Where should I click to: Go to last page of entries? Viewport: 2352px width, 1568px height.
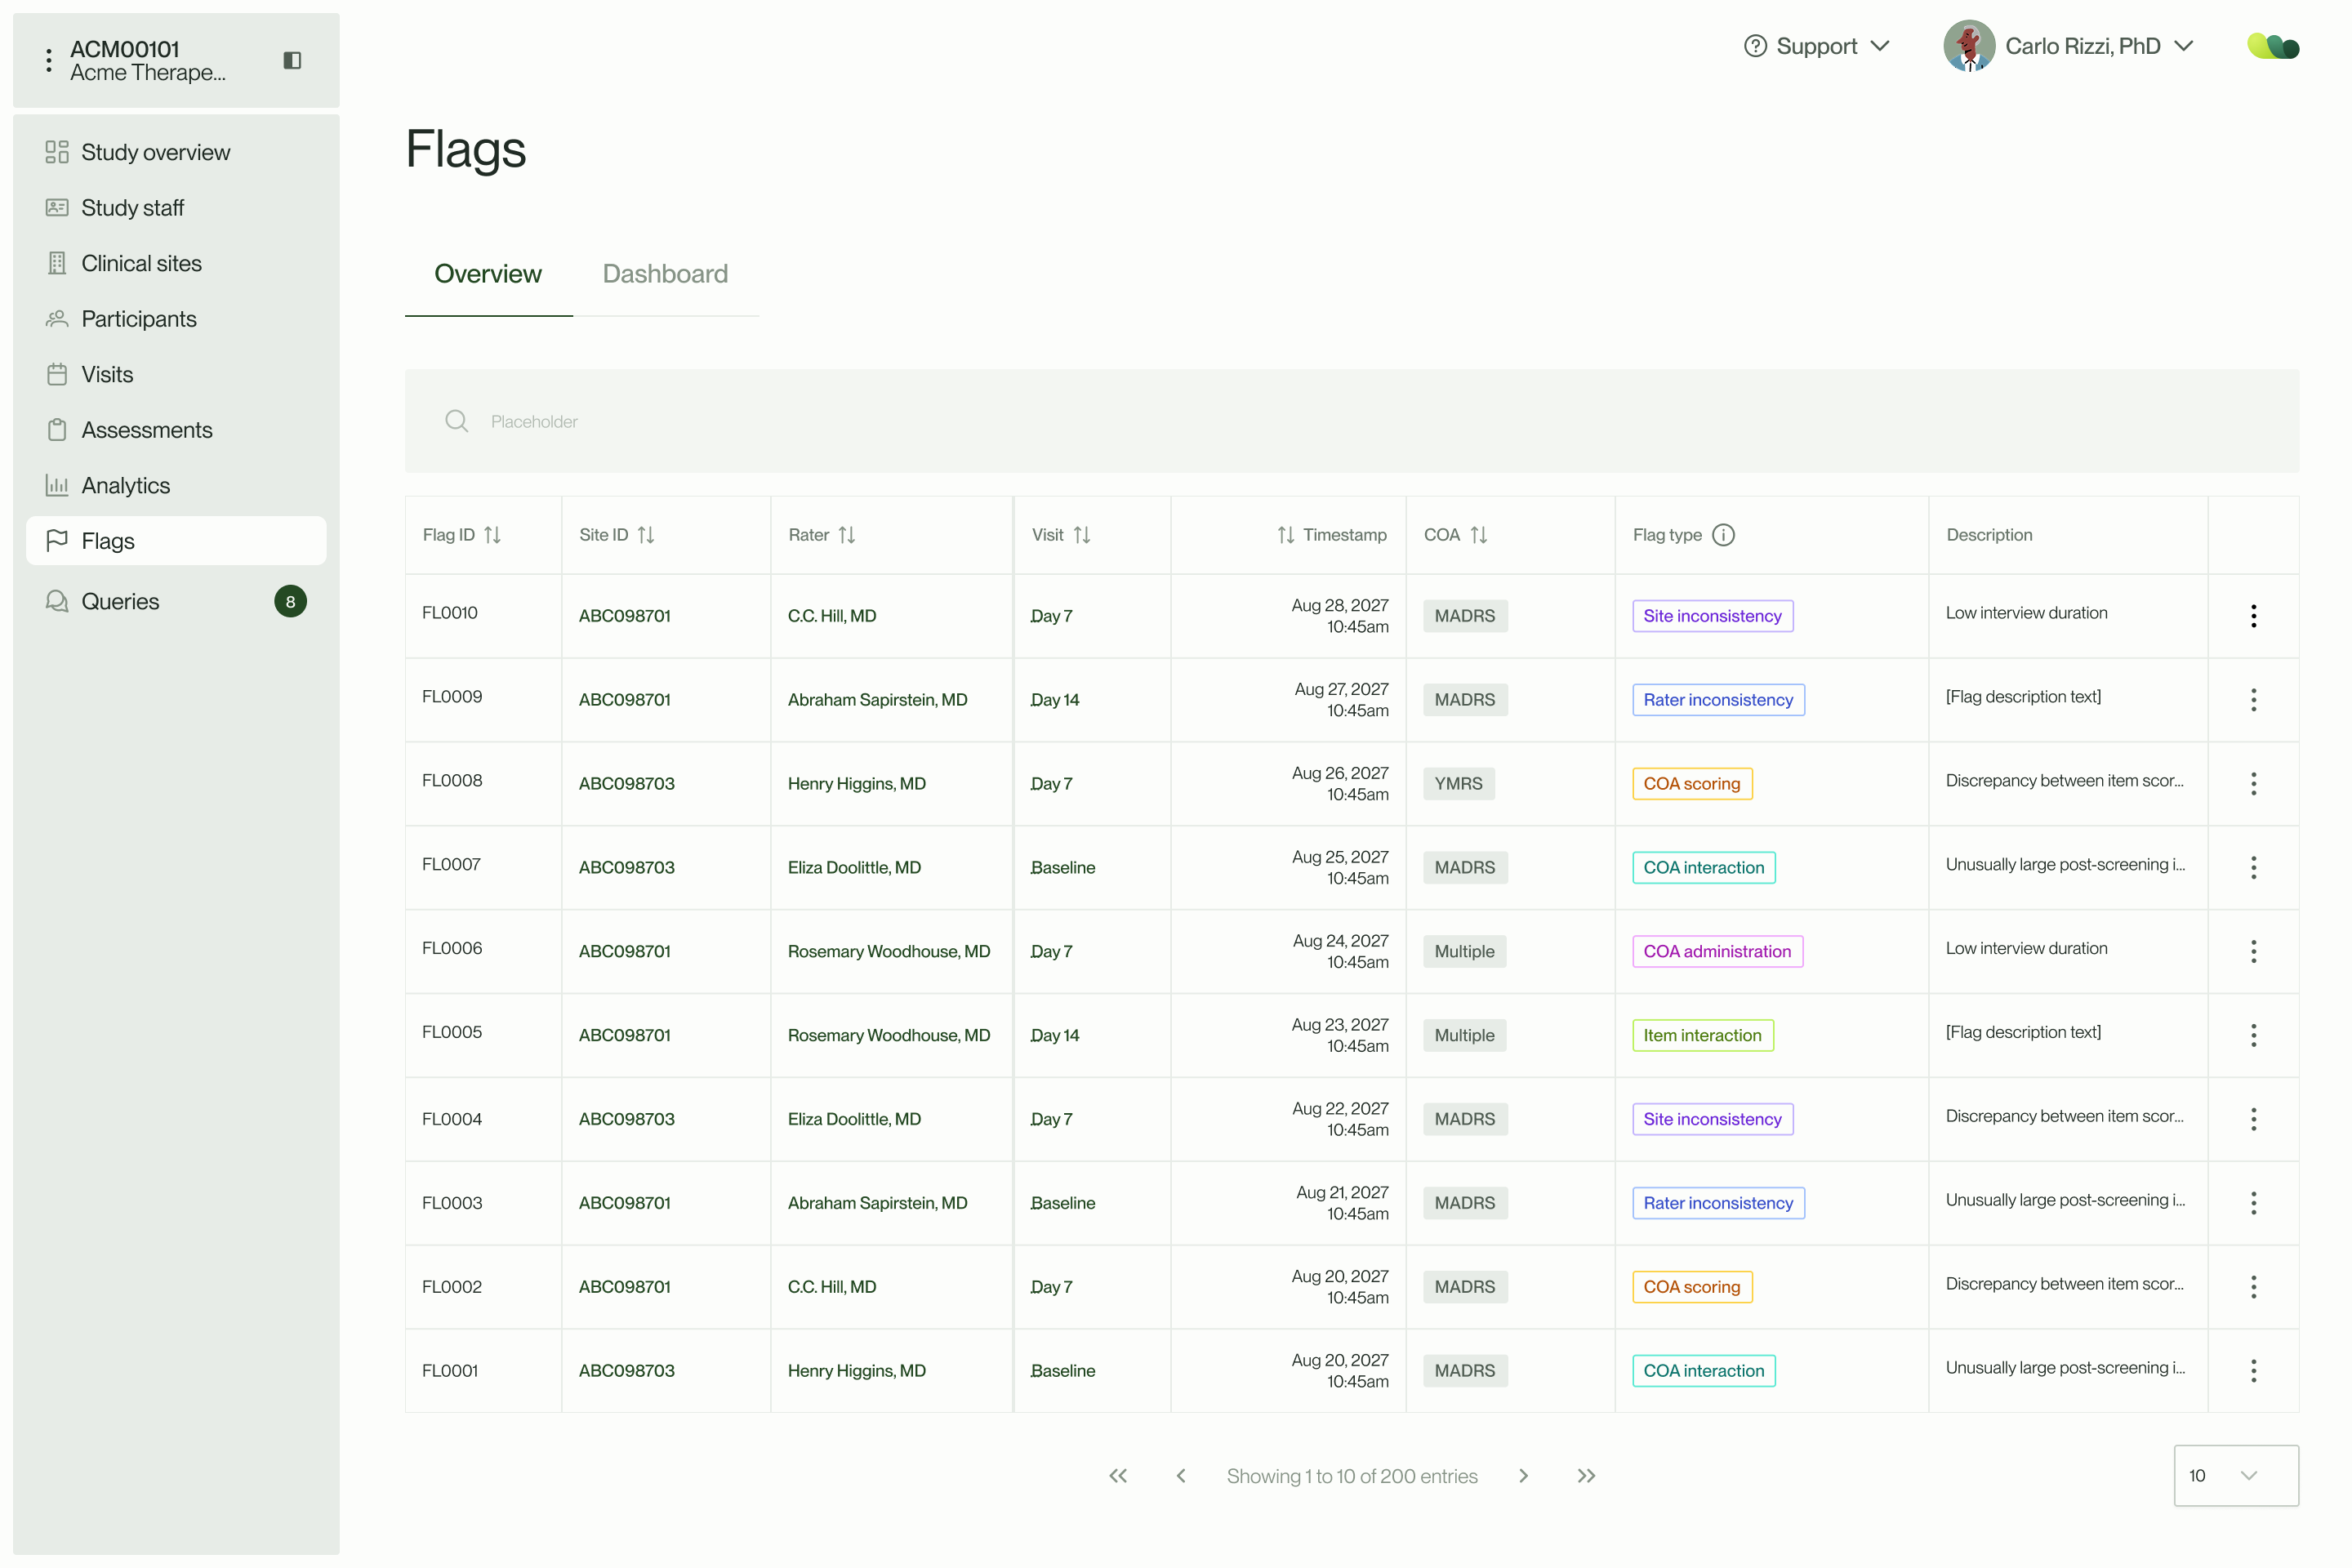click(1586, 1476)
